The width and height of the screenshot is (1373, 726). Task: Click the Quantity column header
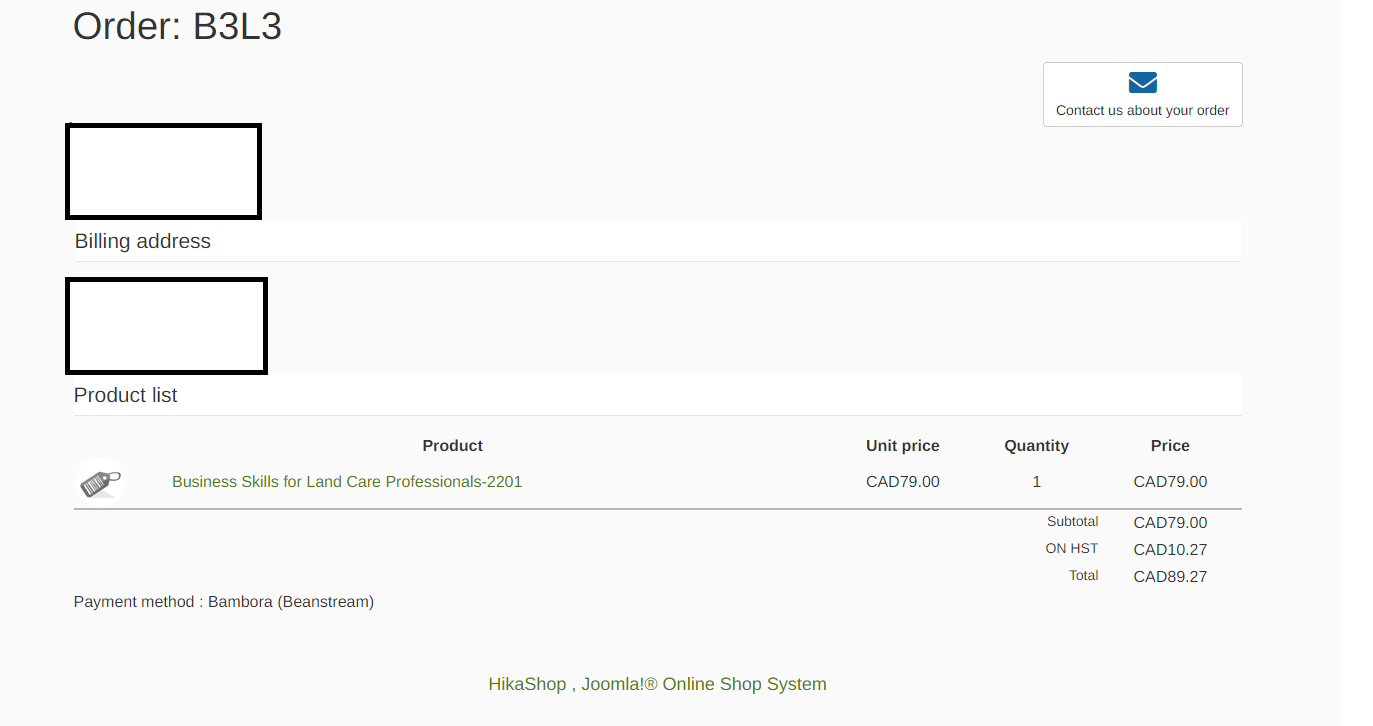1036,446
